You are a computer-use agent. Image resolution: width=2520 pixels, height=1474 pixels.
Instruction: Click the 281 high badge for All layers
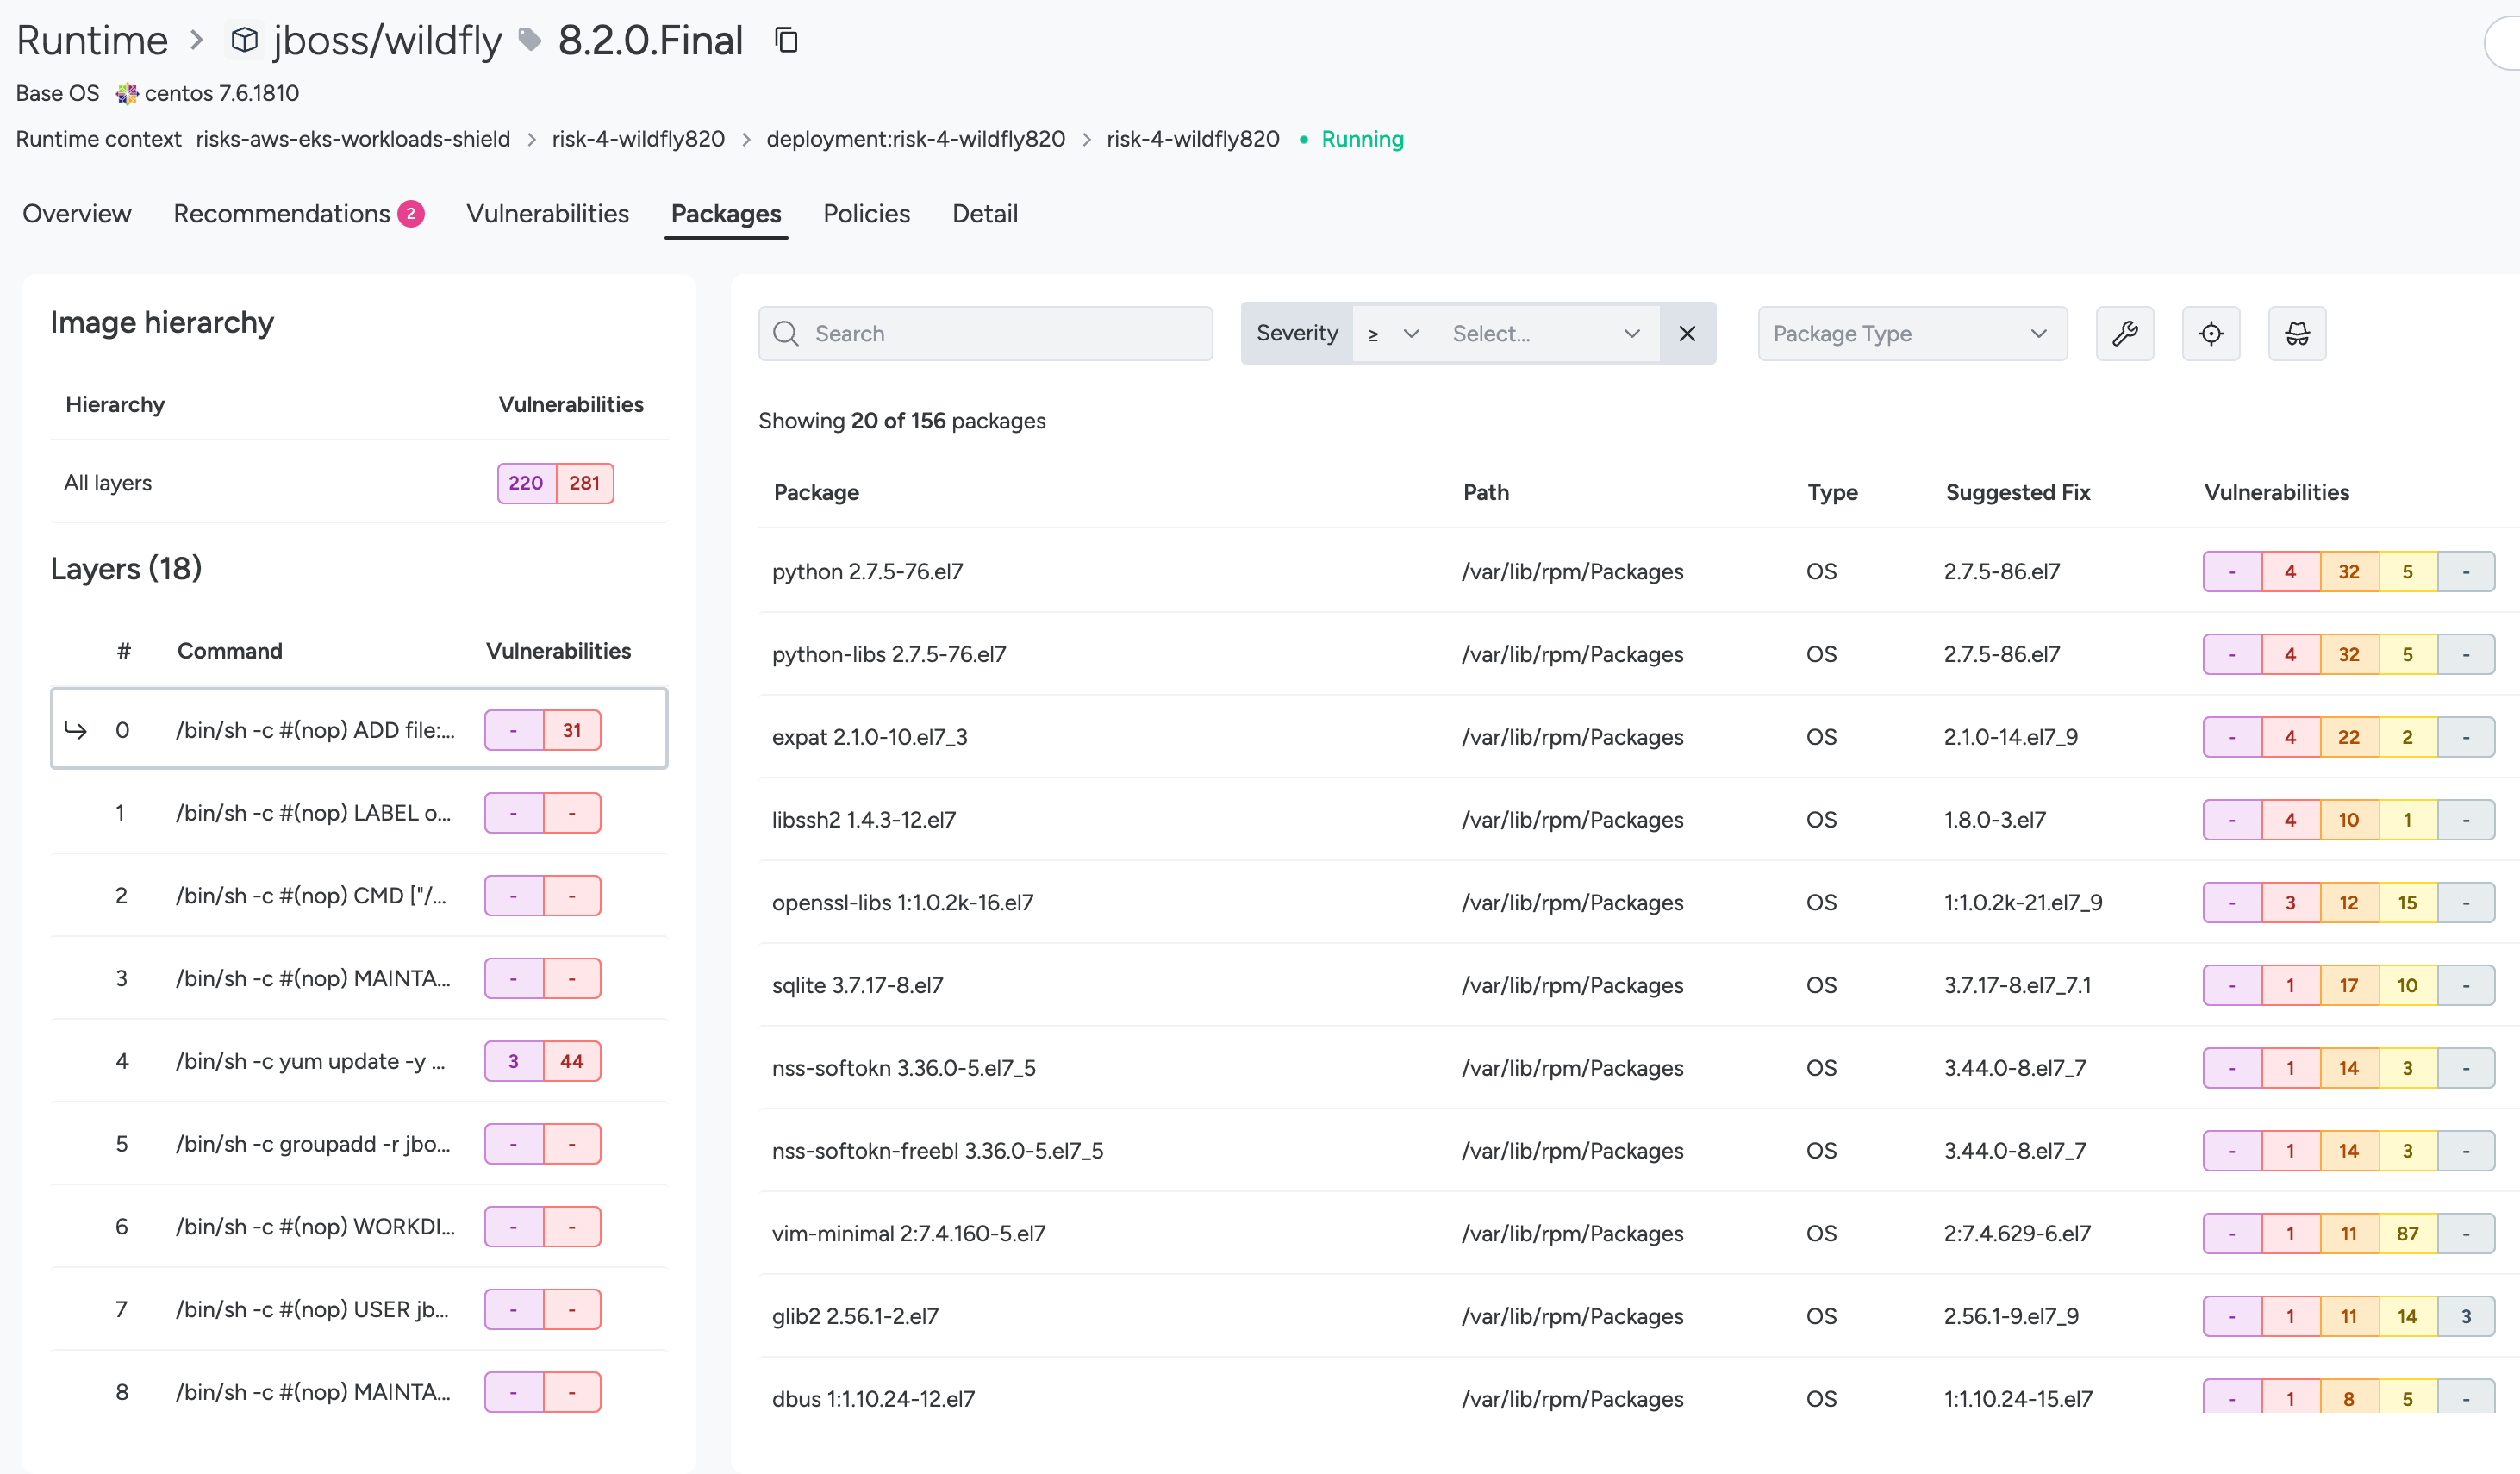pyautogui.click(x=584, y=483)
